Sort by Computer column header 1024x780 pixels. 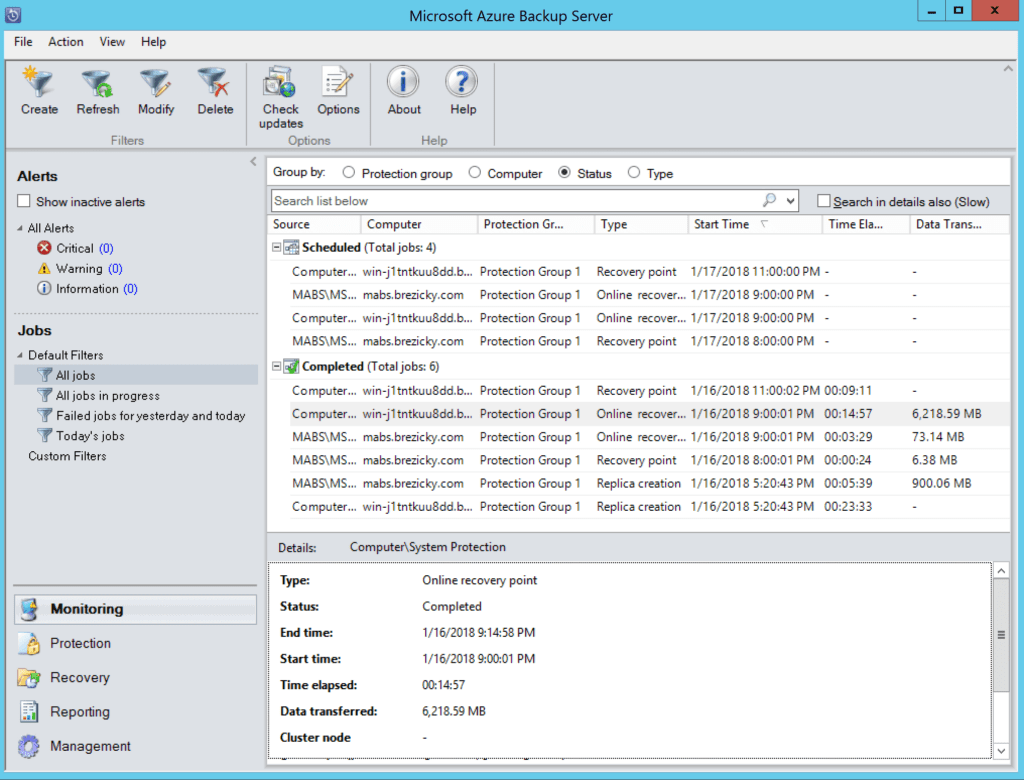pos(419,224)
